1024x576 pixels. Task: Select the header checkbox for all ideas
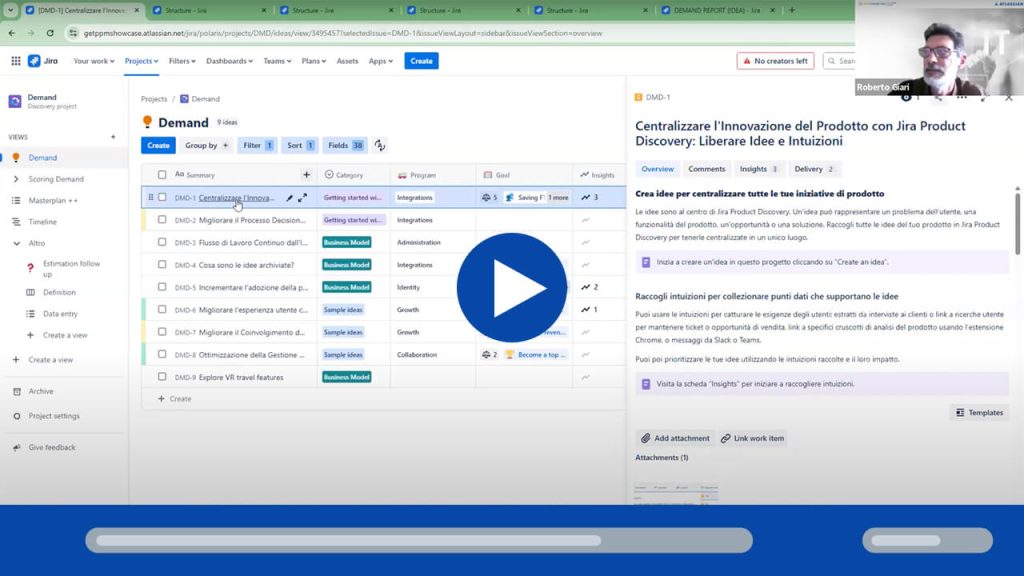click(x=162, y=175)
